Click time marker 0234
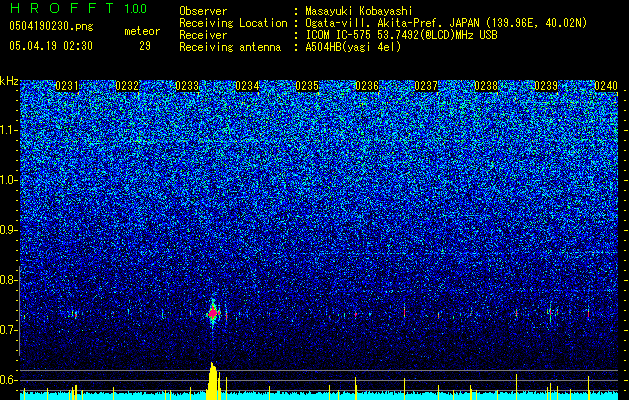 pos(247,86)
